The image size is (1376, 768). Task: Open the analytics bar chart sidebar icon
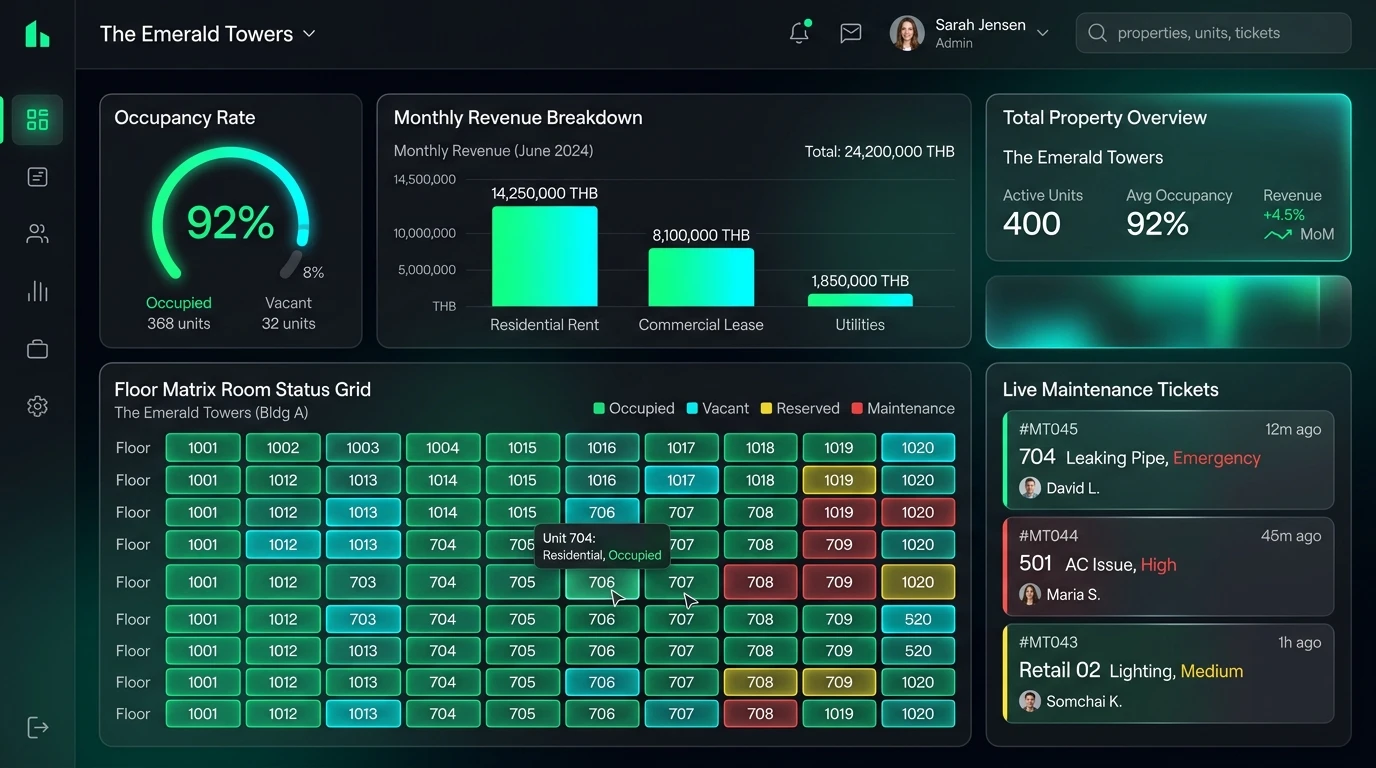[37, 291]
